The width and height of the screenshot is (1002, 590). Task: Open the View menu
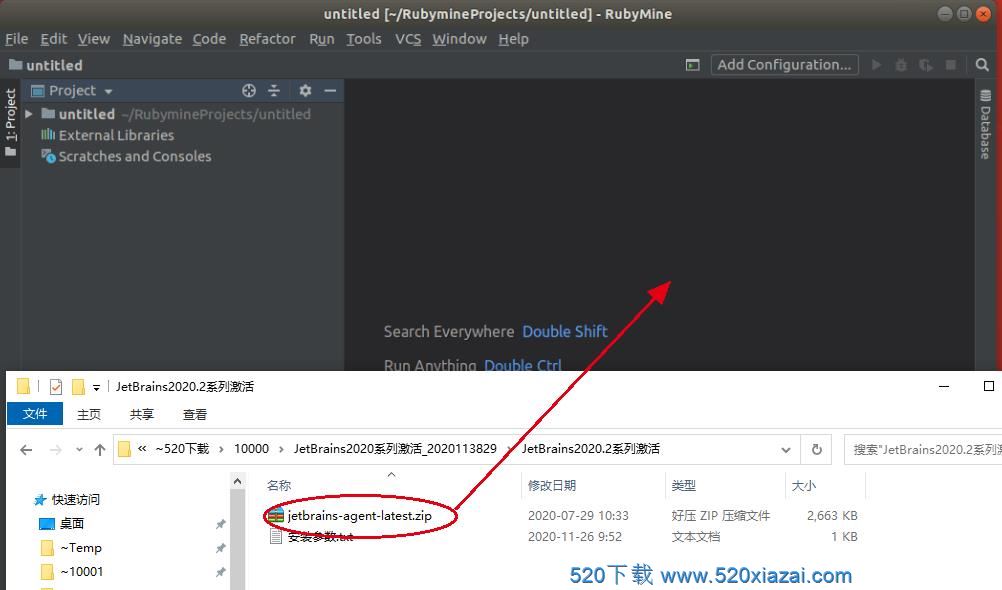click(x=94, y=39)
